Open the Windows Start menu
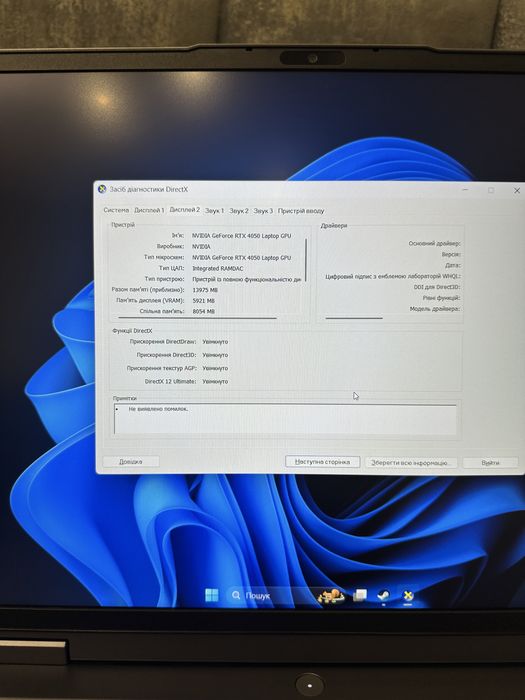The height and width of the screenshot is (700, 525). 211,595
